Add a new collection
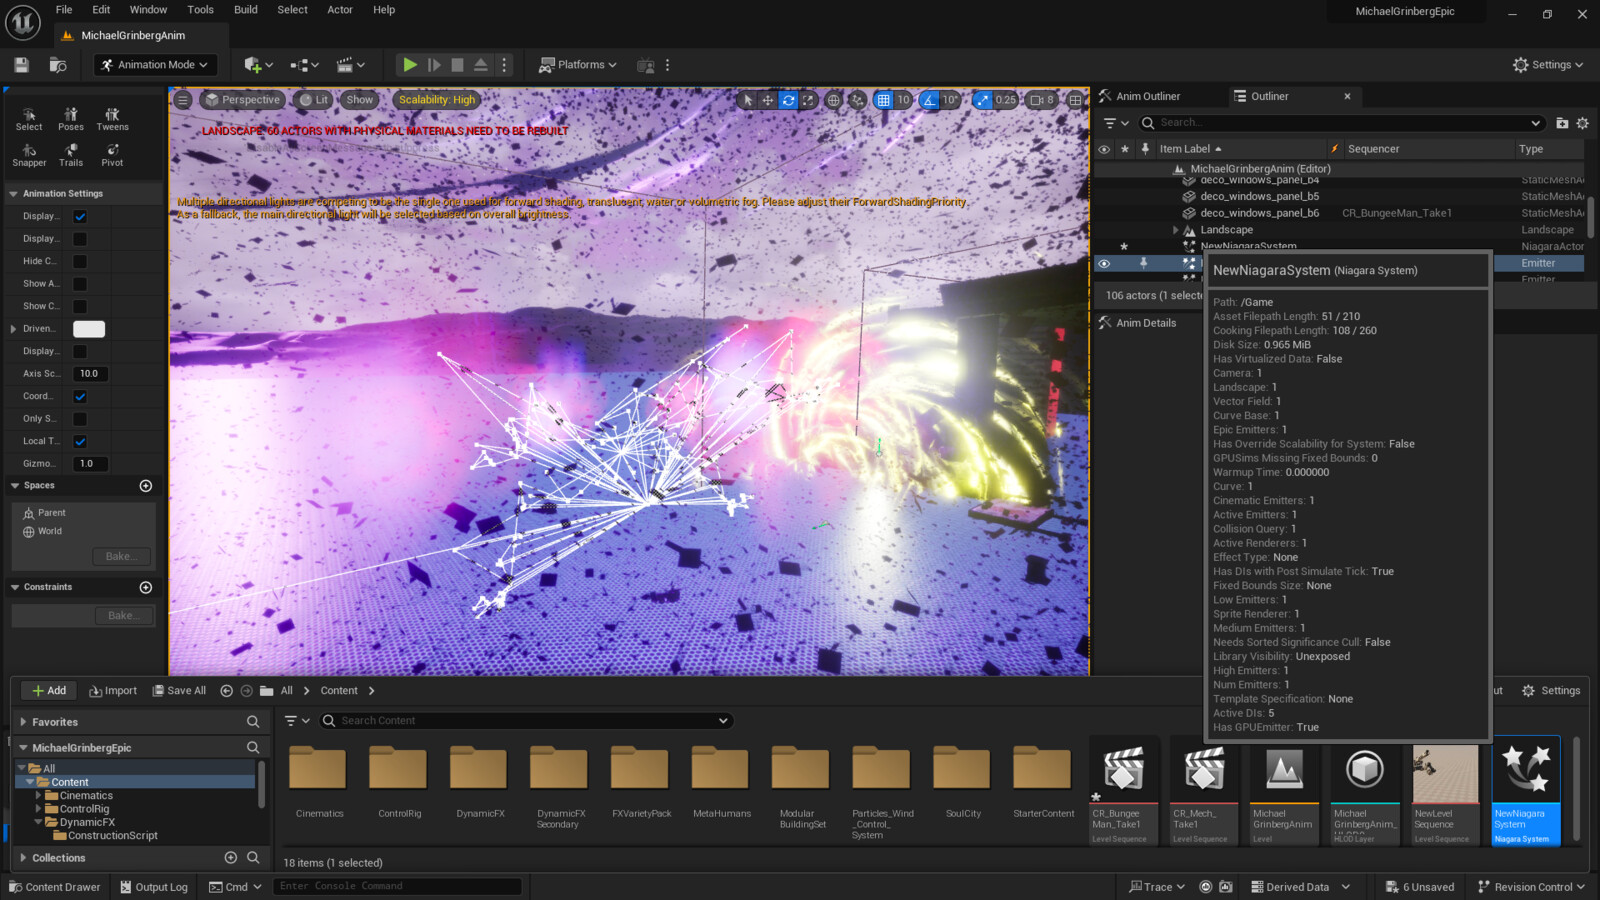The image size is (1600, 900). (x=231, y=858)
